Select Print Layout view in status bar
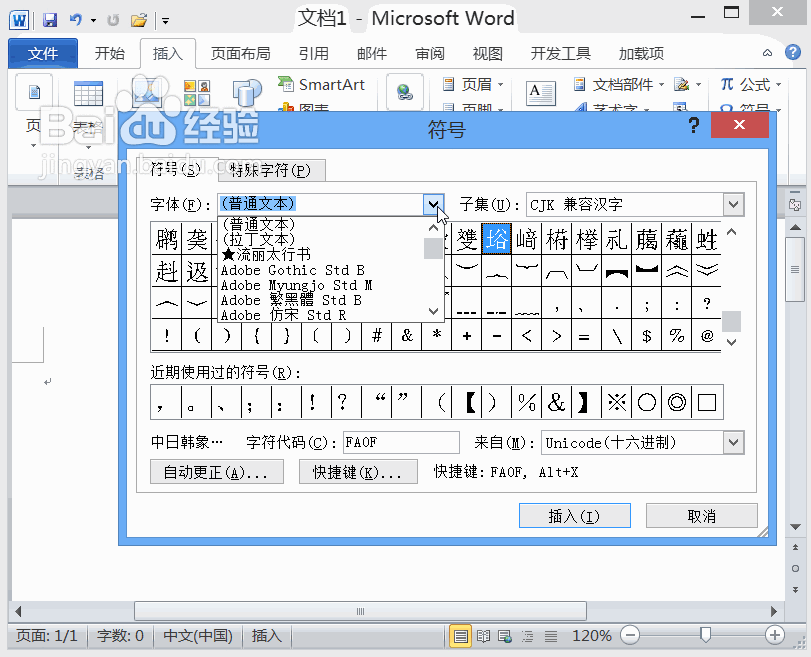The width and height of the screenshot is (811, 657). click(460, 636)
